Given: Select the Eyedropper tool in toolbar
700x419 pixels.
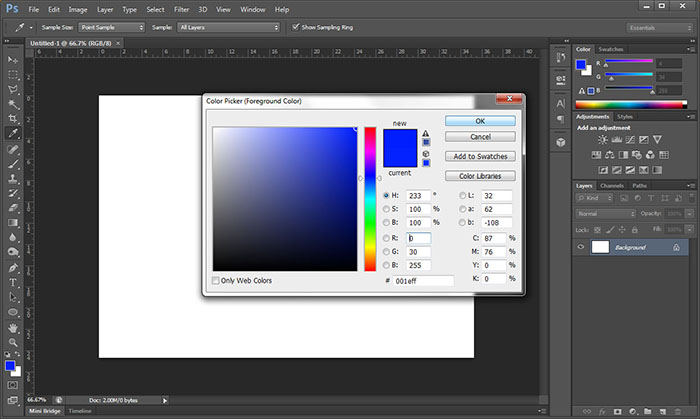Looking at the screenshot, I should [13, 133].
